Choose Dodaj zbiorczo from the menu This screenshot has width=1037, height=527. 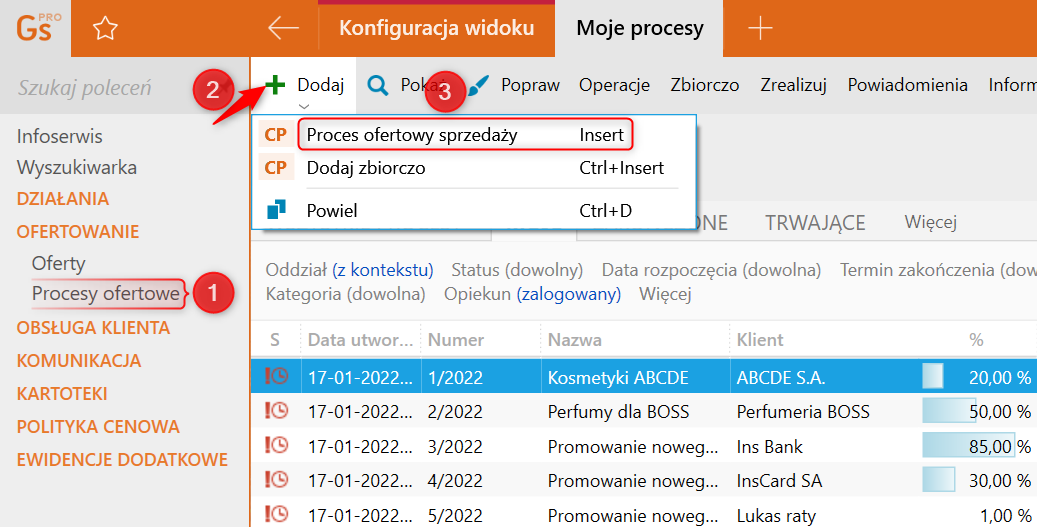[366, 168]
